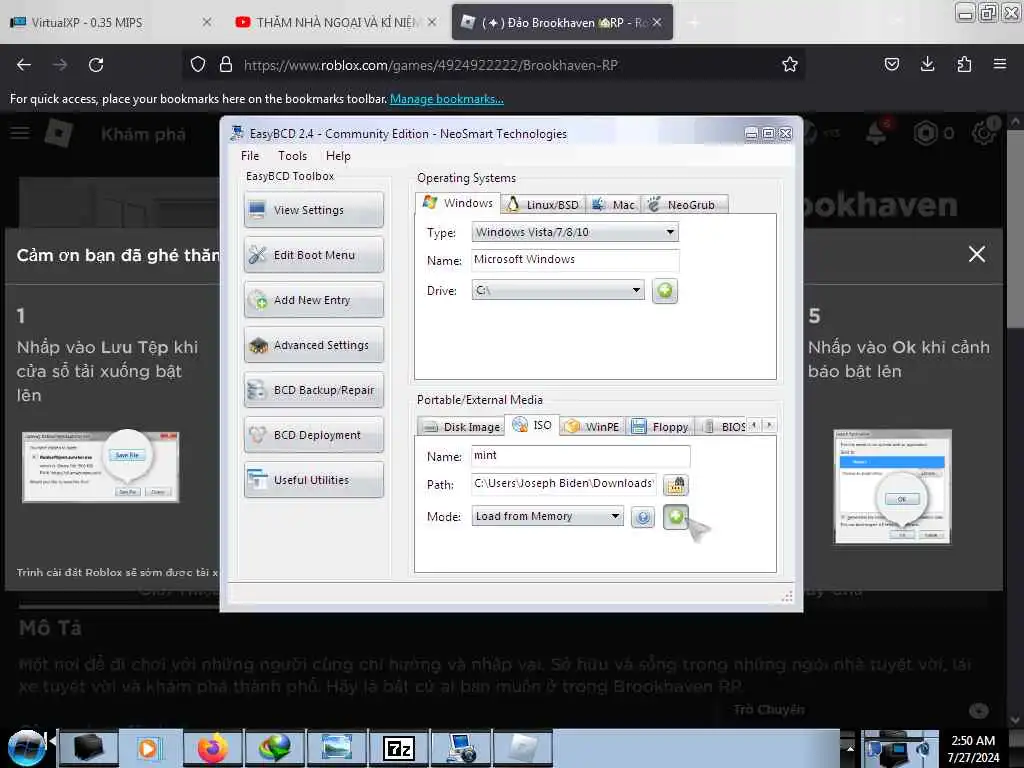The height and width of the screenshot is (768, 1024).
Task: Open Roblox settings gear icon
Action: coord(983,133)
